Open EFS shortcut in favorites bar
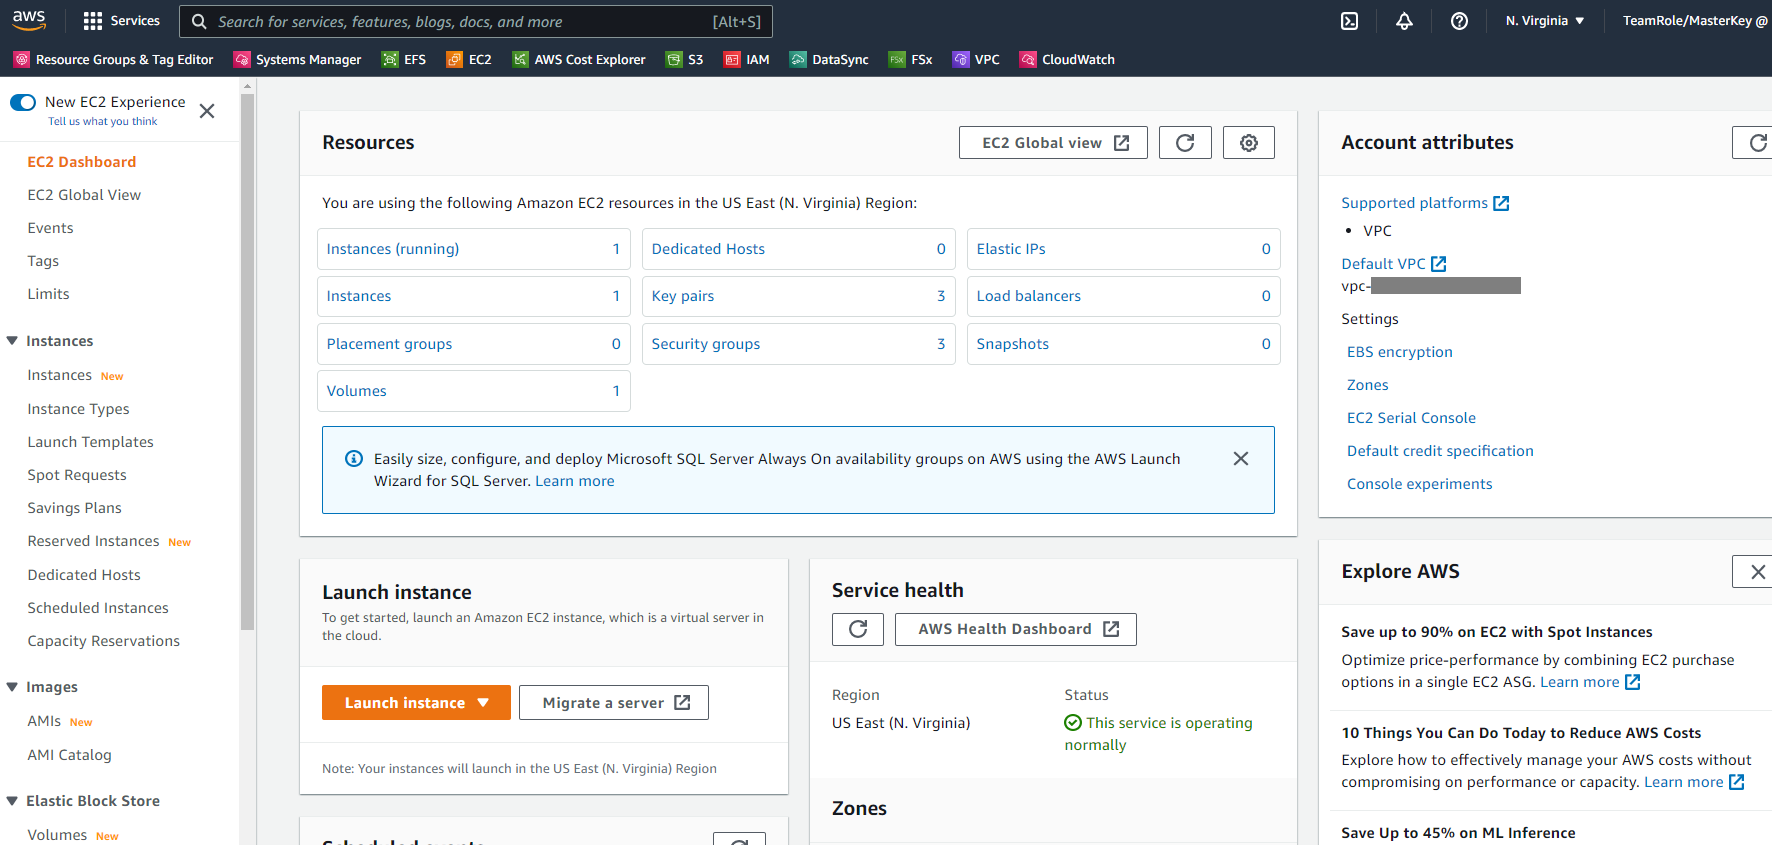 [x=404, y=60]
